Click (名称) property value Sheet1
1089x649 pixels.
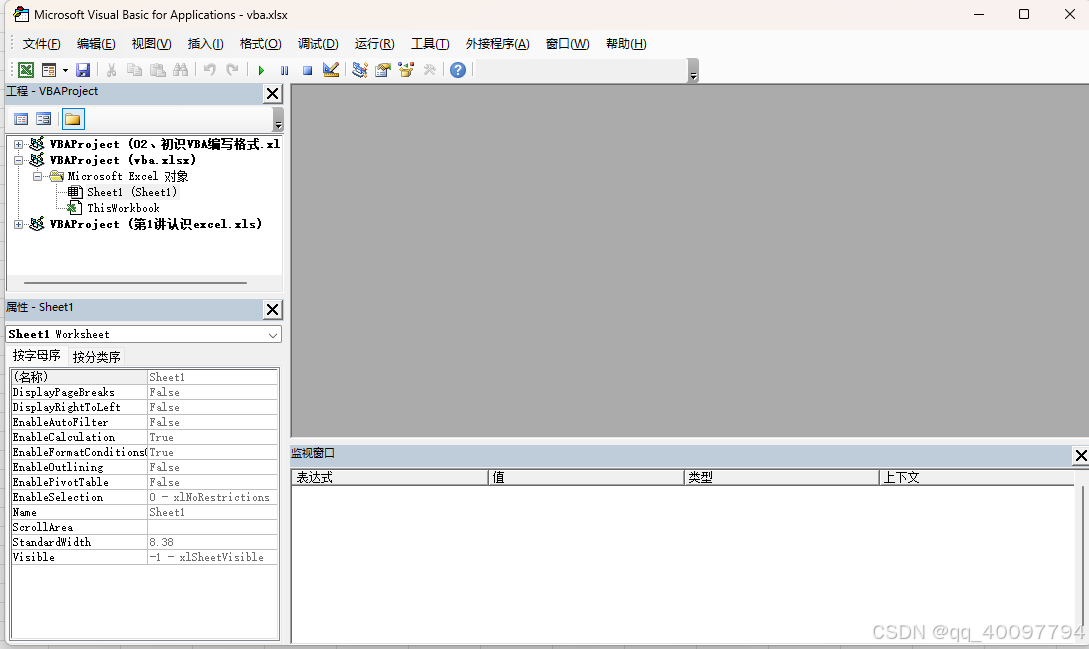pos(213,377)
